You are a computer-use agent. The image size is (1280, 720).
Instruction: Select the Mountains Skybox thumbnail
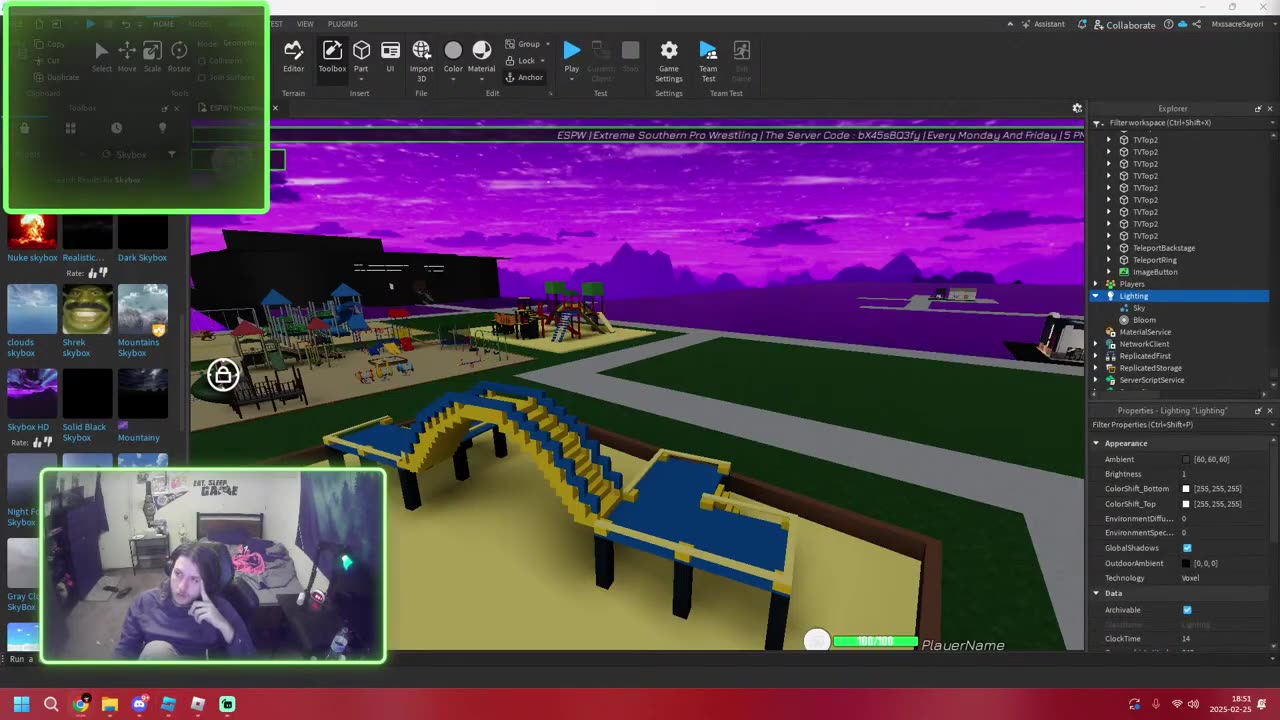(142, 309)
